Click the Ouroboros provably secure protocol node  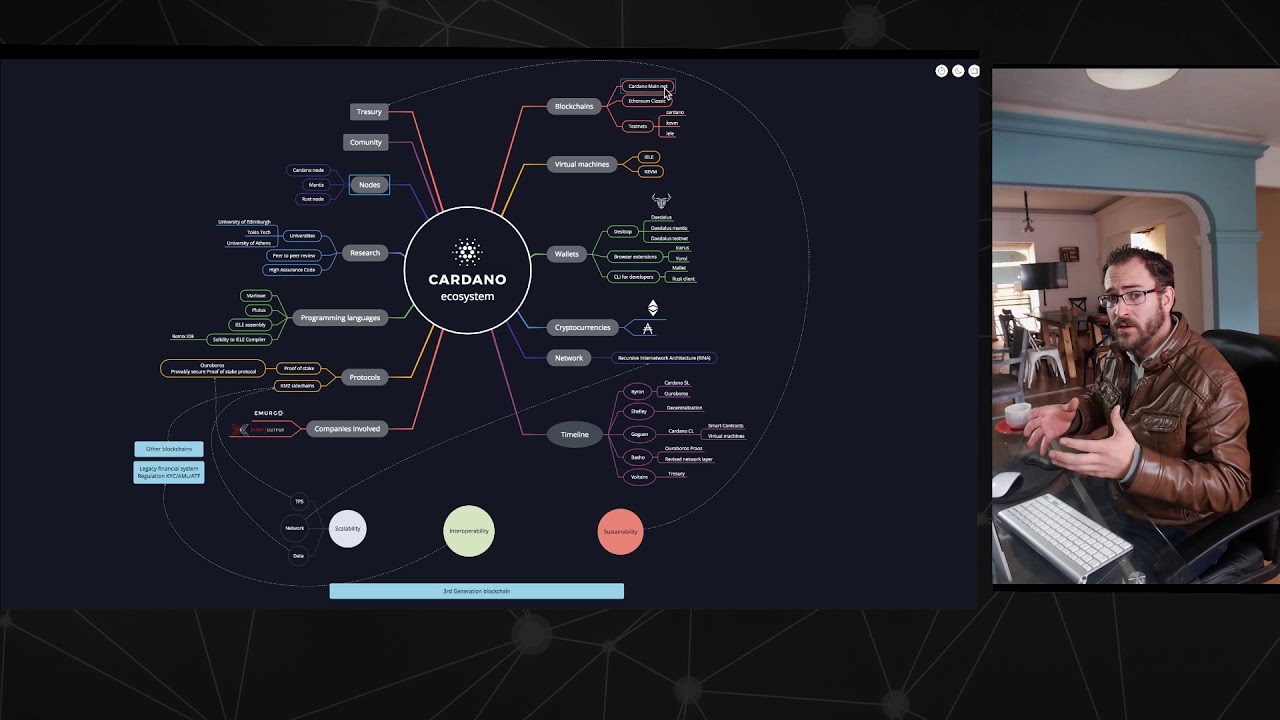coord(212,368)
